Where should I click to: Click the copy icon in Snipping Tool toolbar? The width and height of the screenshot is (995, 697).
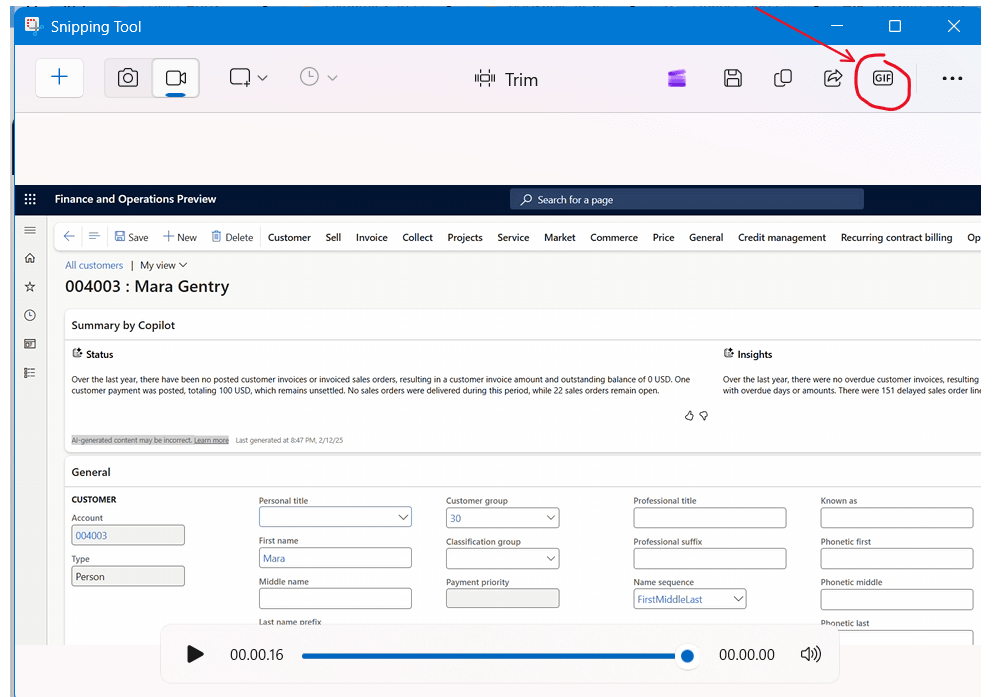pos(783,78)
